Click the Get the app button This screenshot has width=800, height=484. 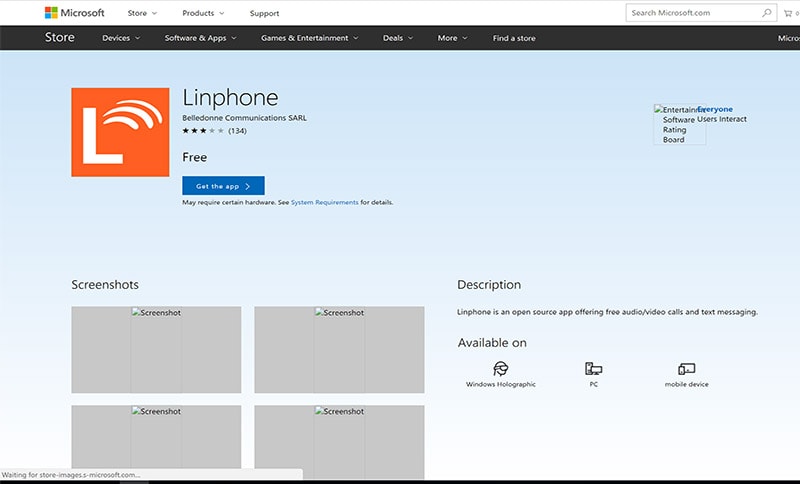(x=223, y=186)
